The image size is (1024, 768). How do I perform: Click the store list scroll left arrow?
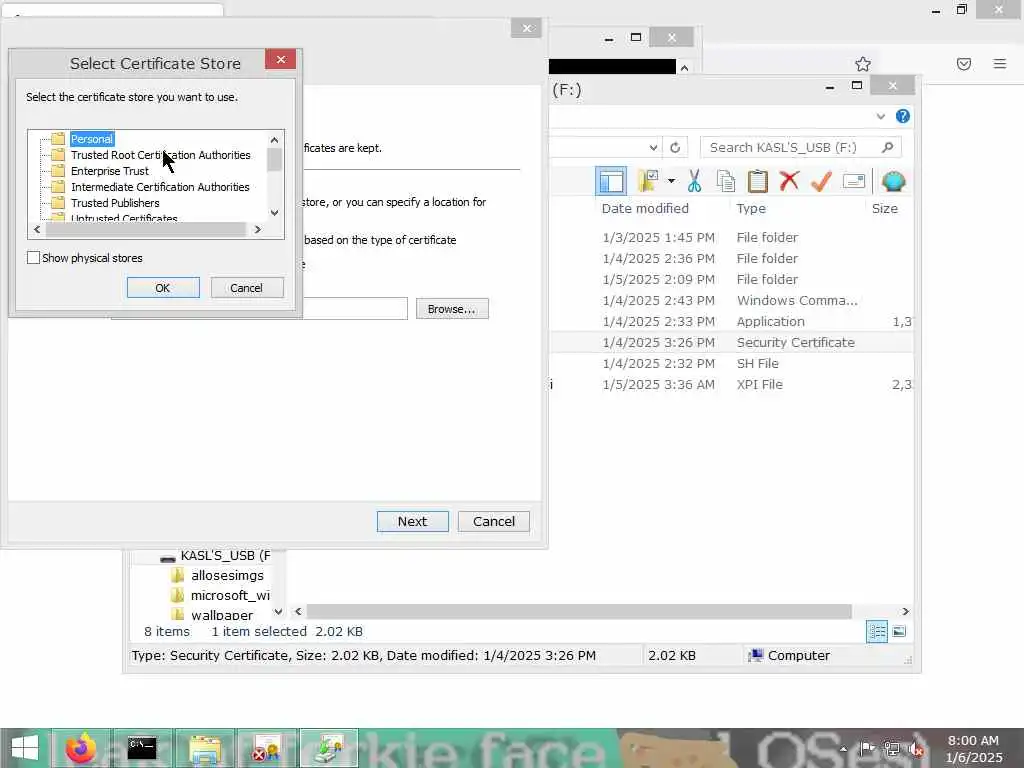37,229
